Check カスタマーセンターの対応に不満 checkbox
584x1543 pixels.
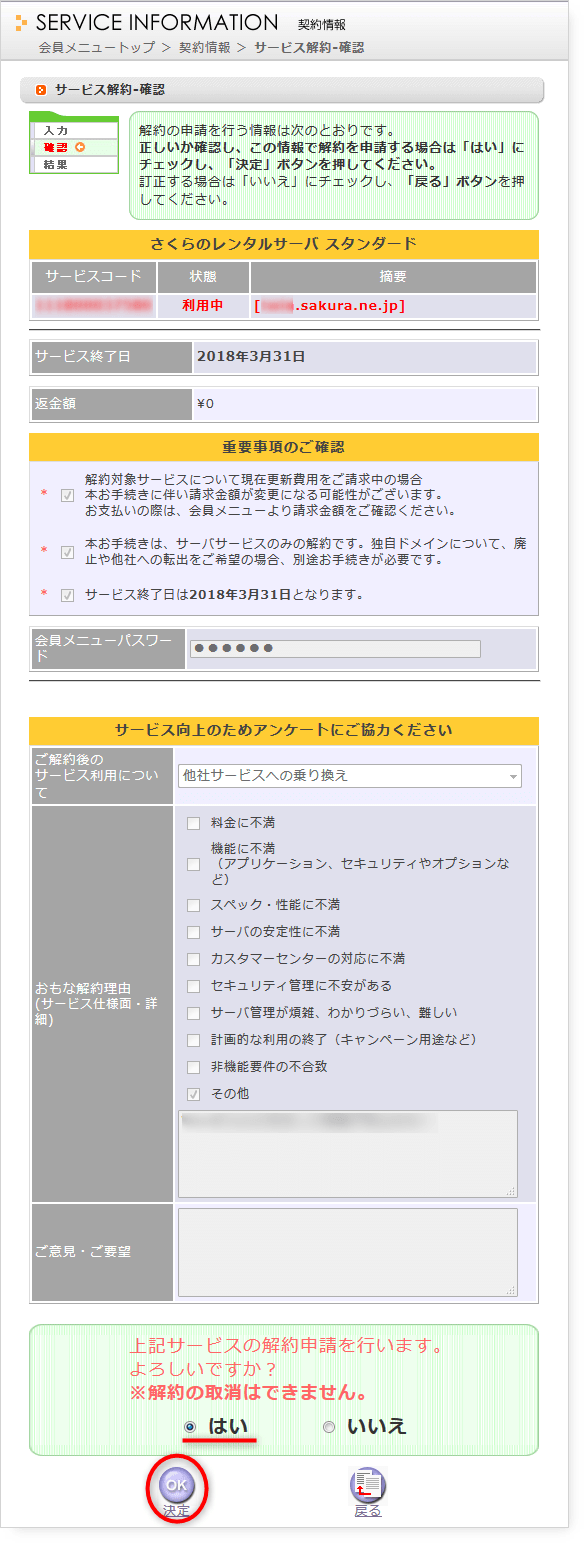pos(194,959)
